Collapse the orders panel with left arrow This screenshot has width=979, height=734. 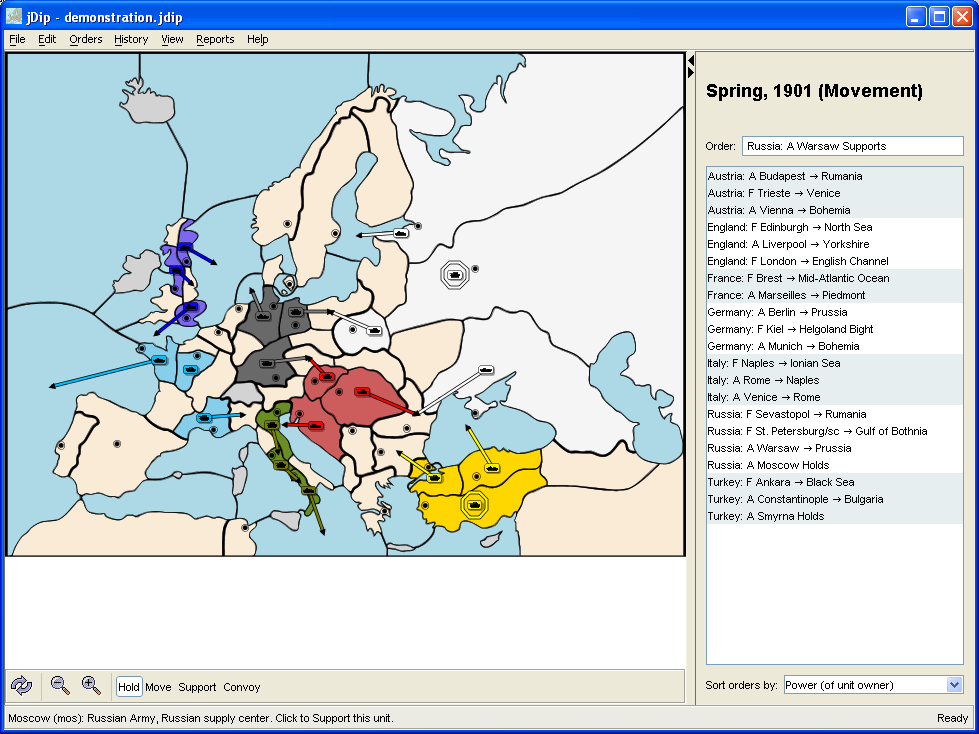[691, 60]
